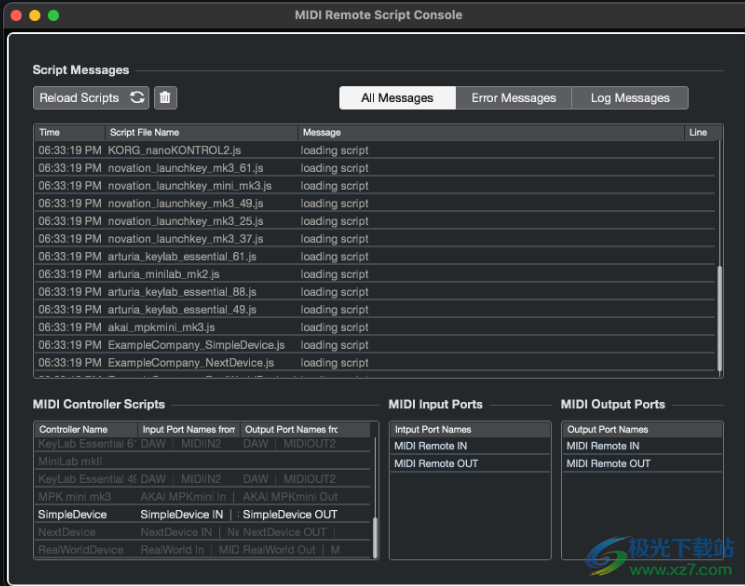Close the MIDI Remote Script Console window
The height and width of the screenshot is (586, 745).
(x=16, y=15)
